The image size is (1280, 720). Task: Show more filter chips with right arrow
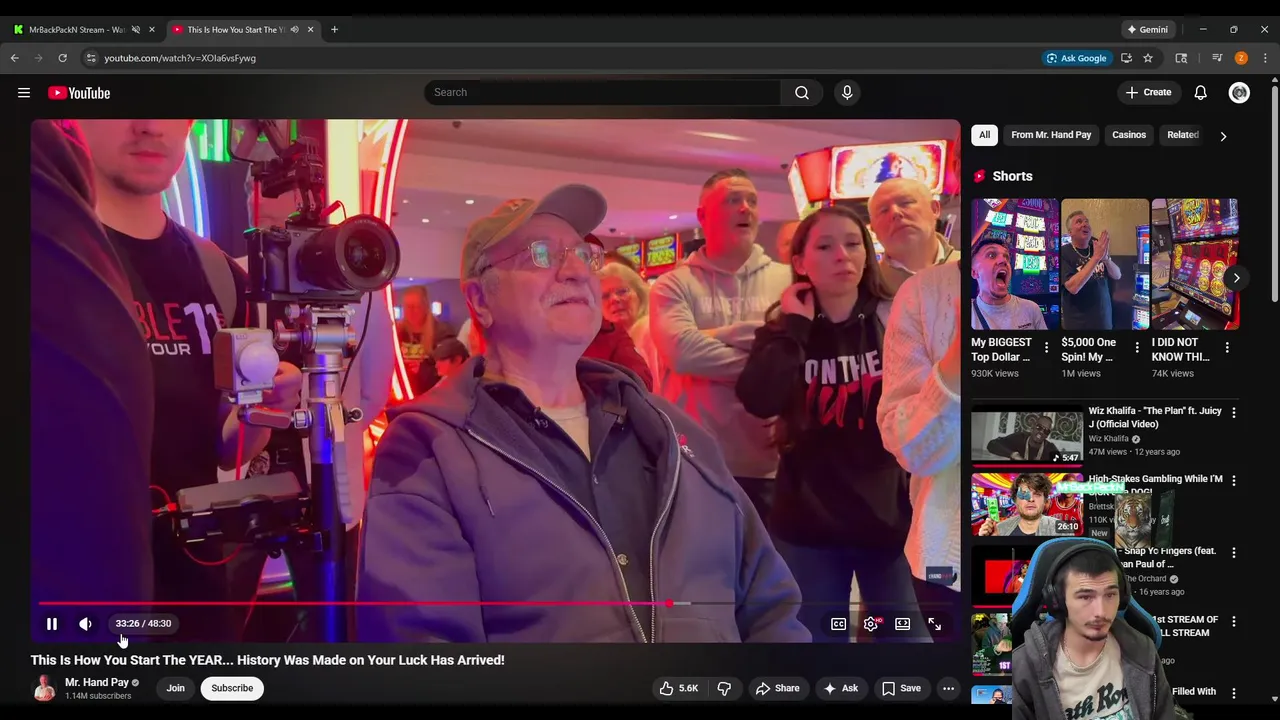pyautogui.click(x=1223, y=136)
